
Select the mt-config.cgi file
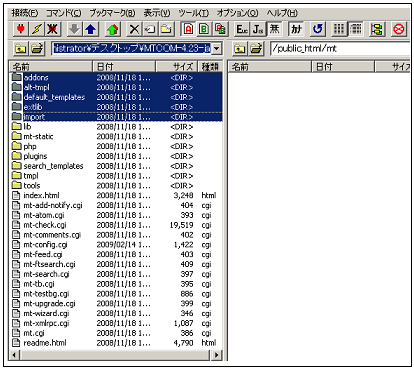click(x=116, y=245)
